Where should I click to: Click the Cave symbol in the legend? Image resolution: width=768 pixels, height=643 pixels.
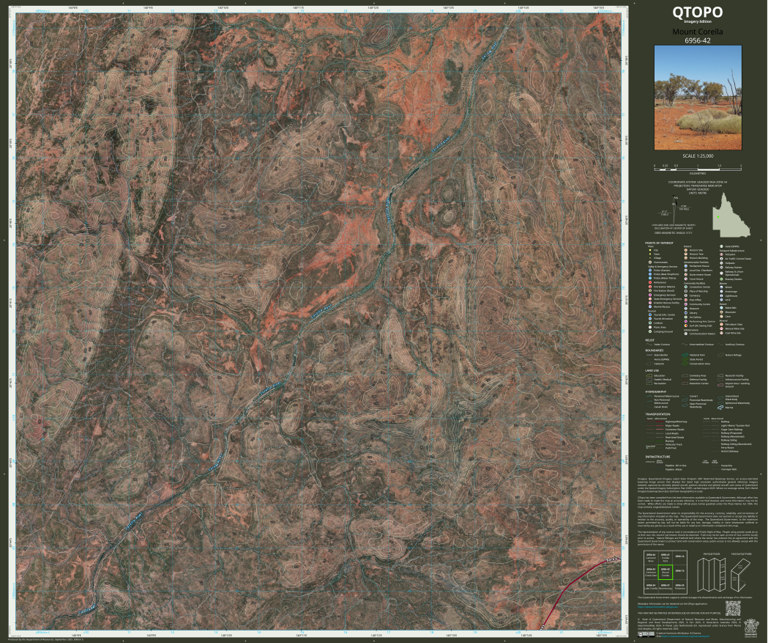[721, 316]
